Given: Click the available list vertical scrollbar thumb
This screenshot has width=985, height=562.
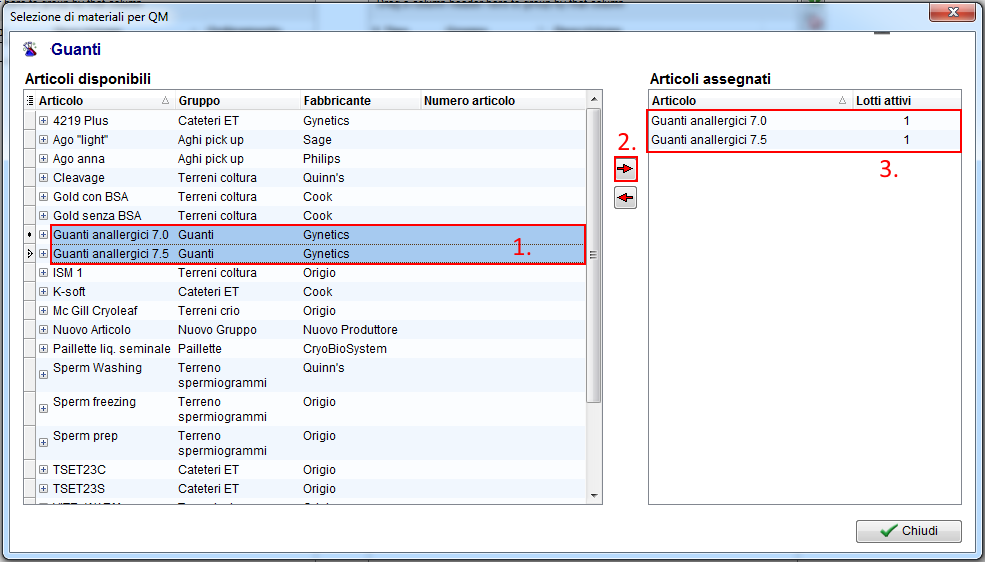Looking at the screenshot, I should (x=594, y=255).
